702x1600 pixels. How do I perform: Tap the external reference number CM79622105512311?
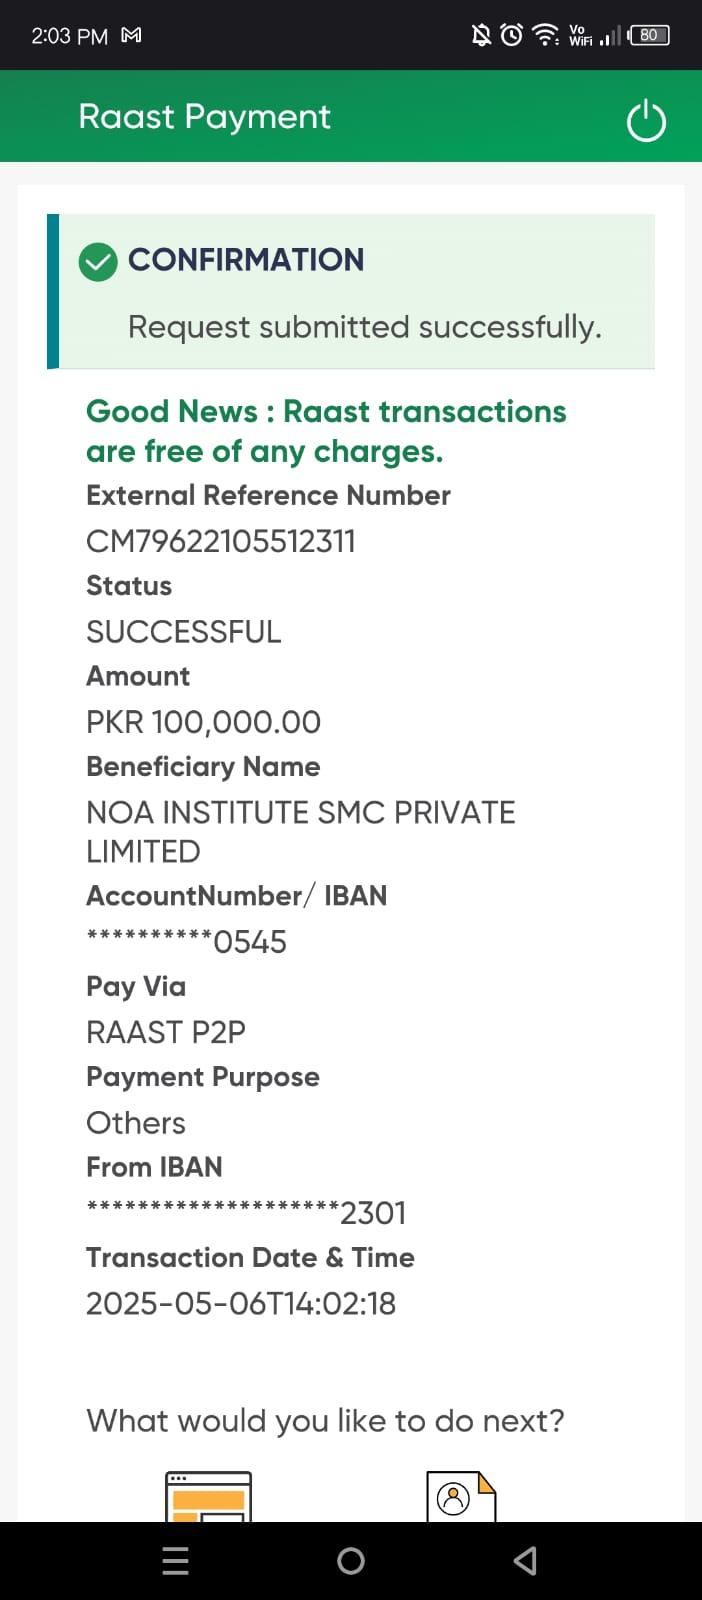pos(221,541)
